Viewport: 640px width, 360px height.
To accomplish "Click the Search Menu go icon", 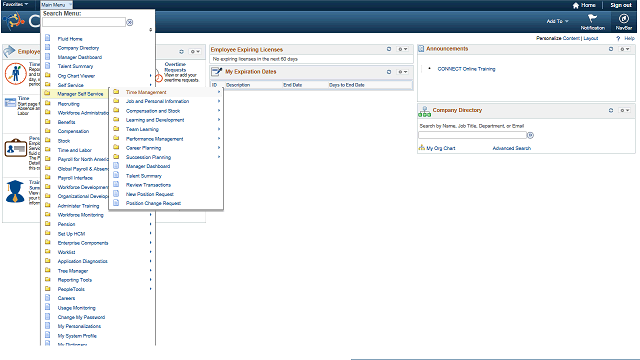I will pyautogui.click(x=130, y=22).
